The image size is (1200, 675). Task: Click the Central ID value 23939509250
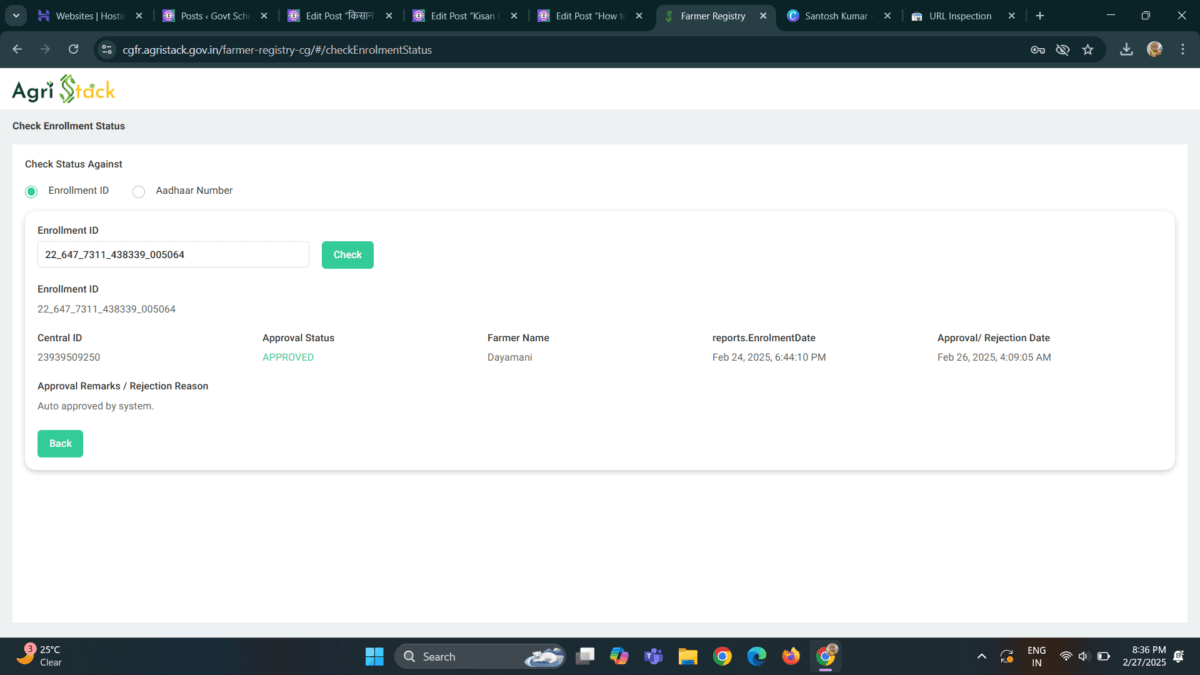(69, 357)
